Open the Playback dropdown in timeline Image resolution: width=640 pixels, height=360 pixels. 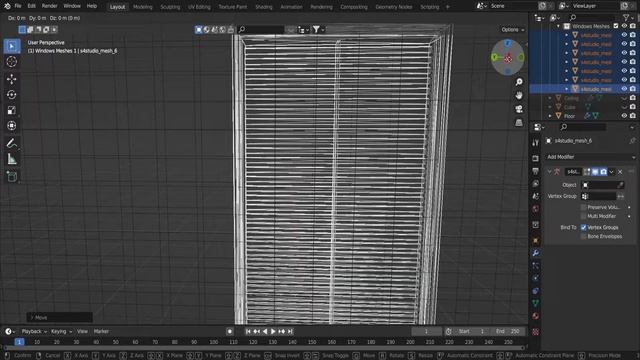pos(34,331)
